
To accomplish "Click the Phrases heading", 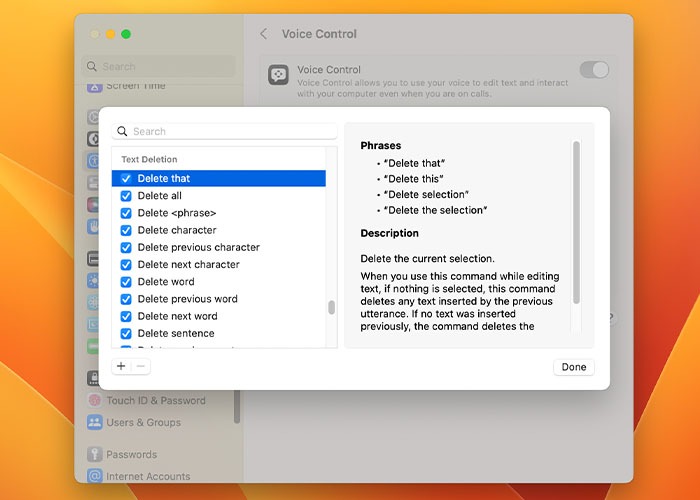I will pyautogui.click(x=381, y=146).
